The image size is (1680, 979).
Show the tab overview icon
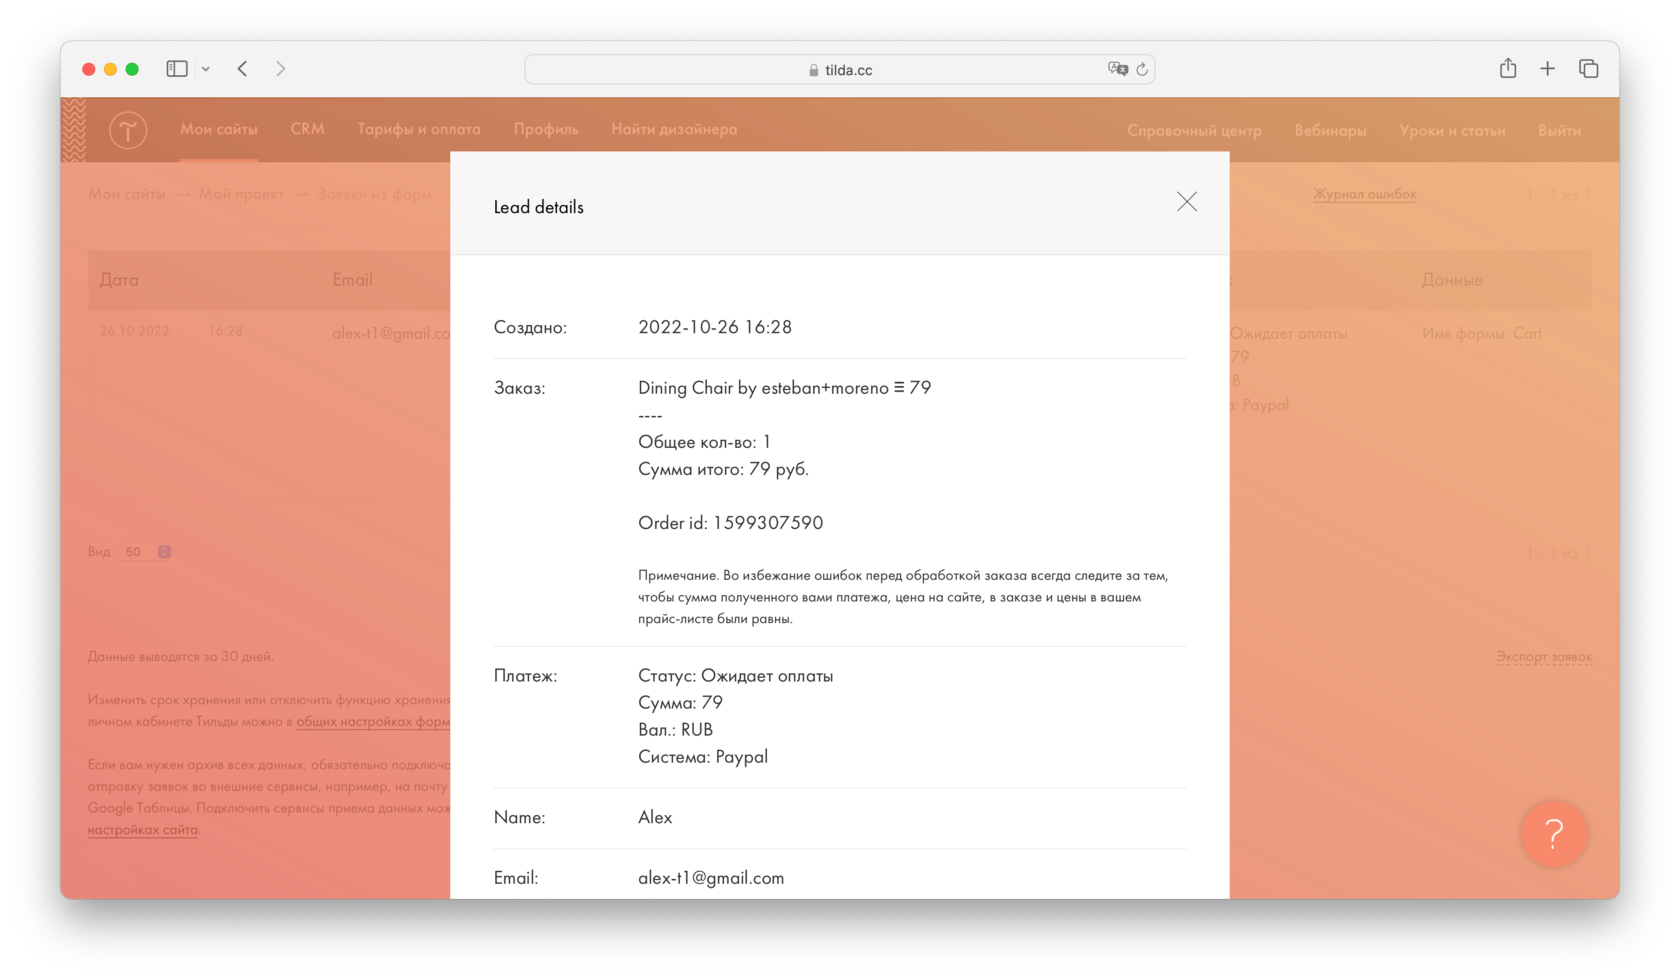(1588, 68)
